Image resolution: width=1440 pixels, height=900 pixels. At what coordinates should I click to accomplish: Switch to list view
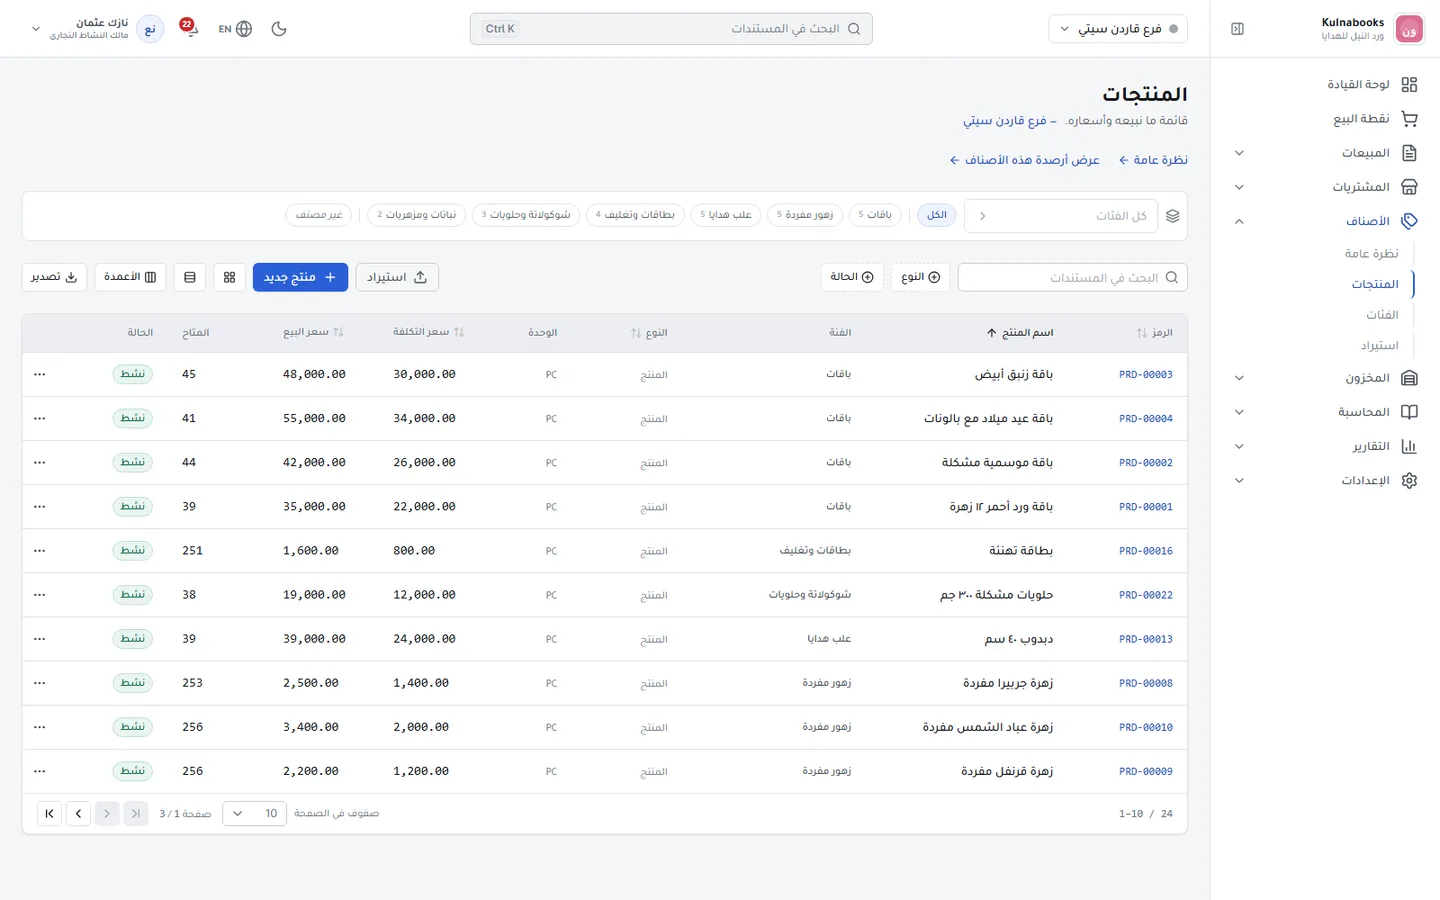click(x=190, y=277)
